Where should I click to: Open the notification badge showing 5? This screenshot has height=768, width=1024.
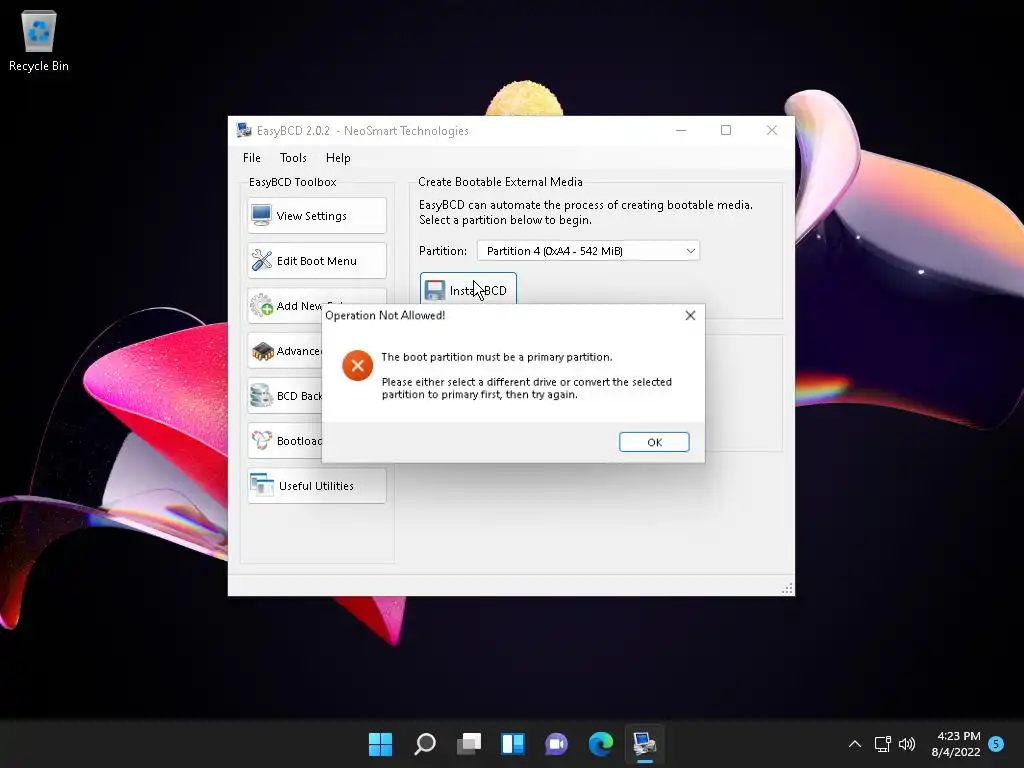click(996, 744)
